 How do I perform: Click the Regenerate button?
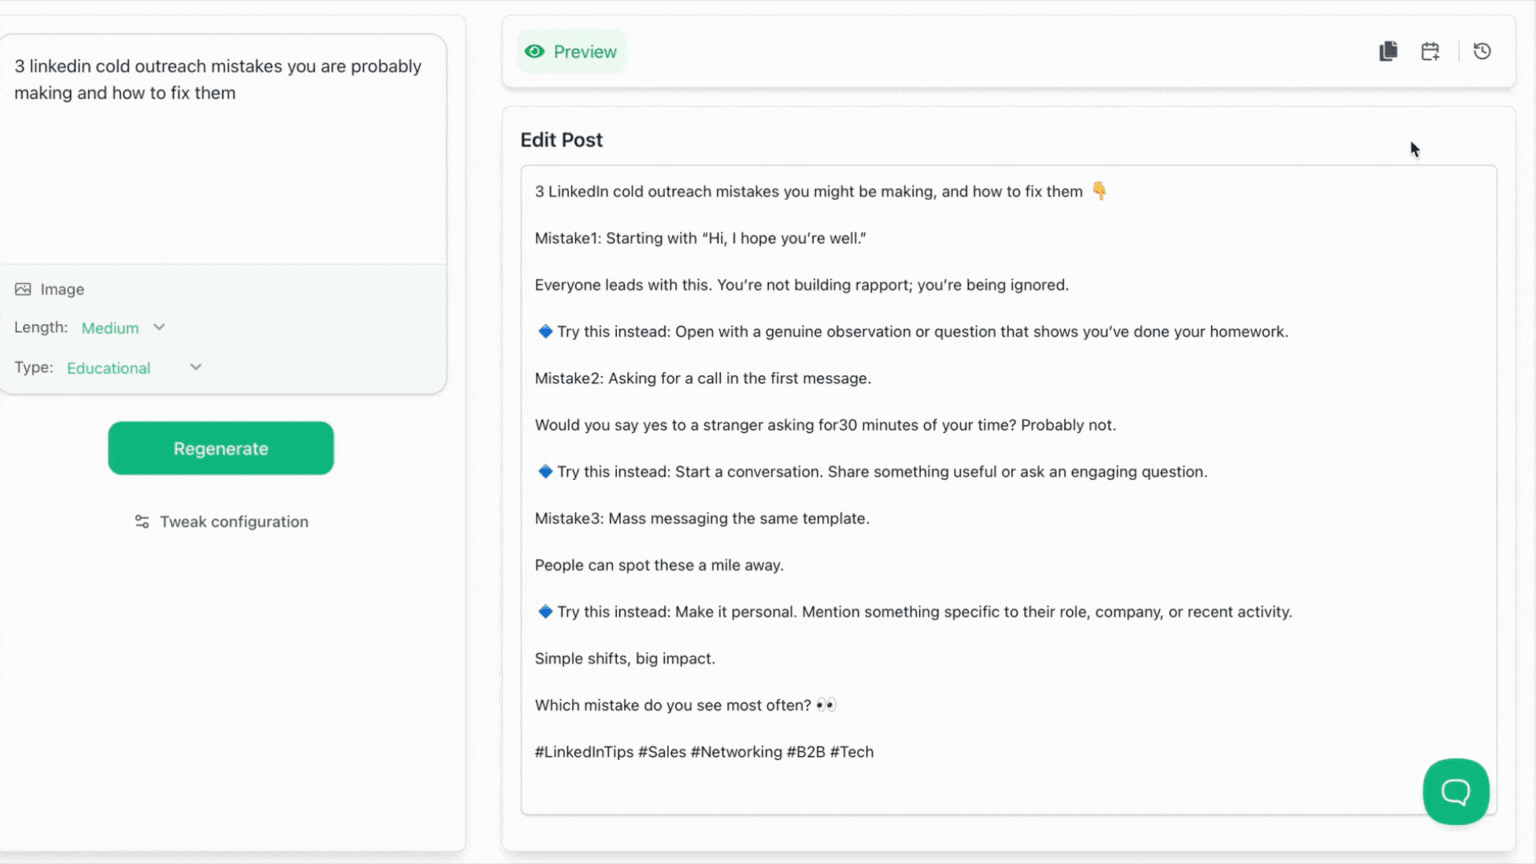click(x=221, y=448)
